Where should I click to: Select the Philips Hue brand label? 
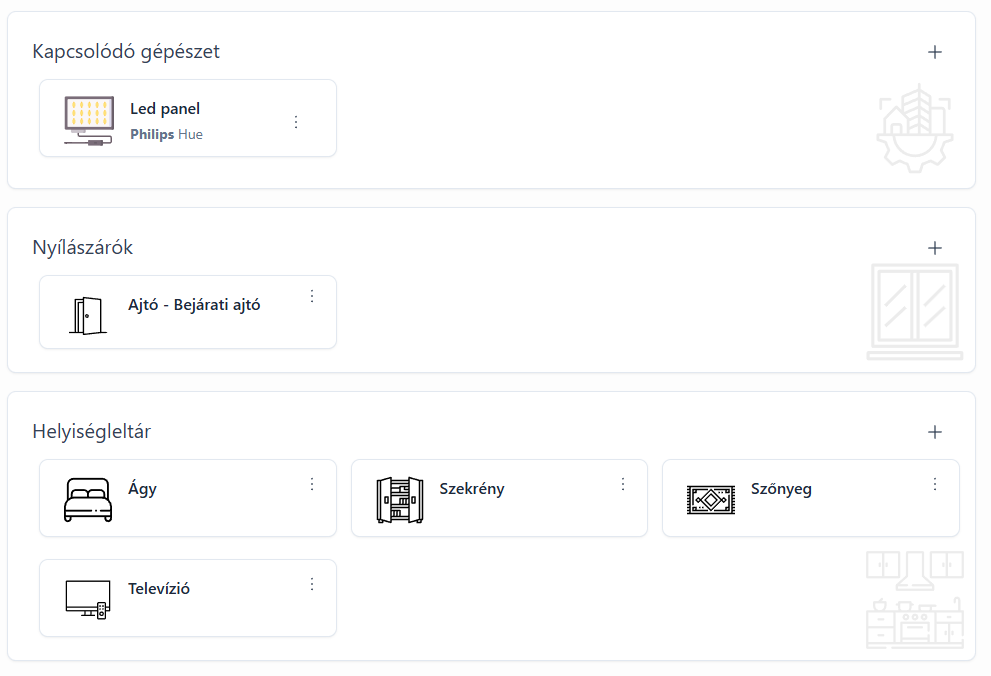pos(166,135)
